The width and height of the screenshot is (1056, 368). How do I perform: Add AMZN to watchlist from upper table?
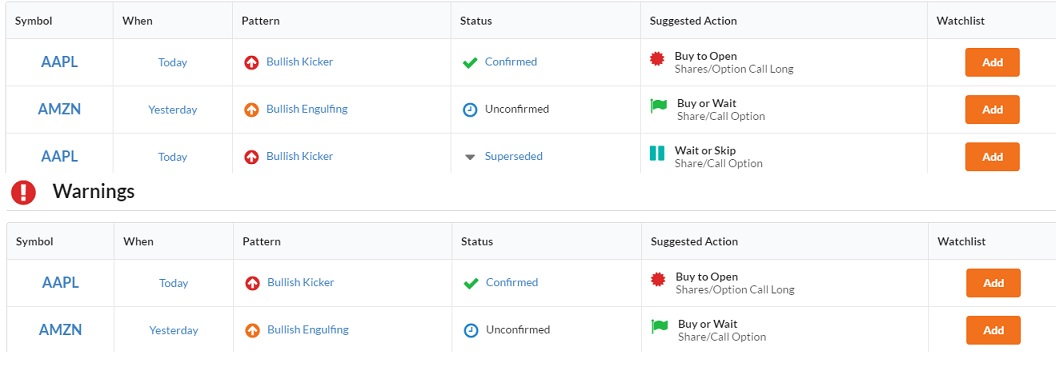coord(992,109)
